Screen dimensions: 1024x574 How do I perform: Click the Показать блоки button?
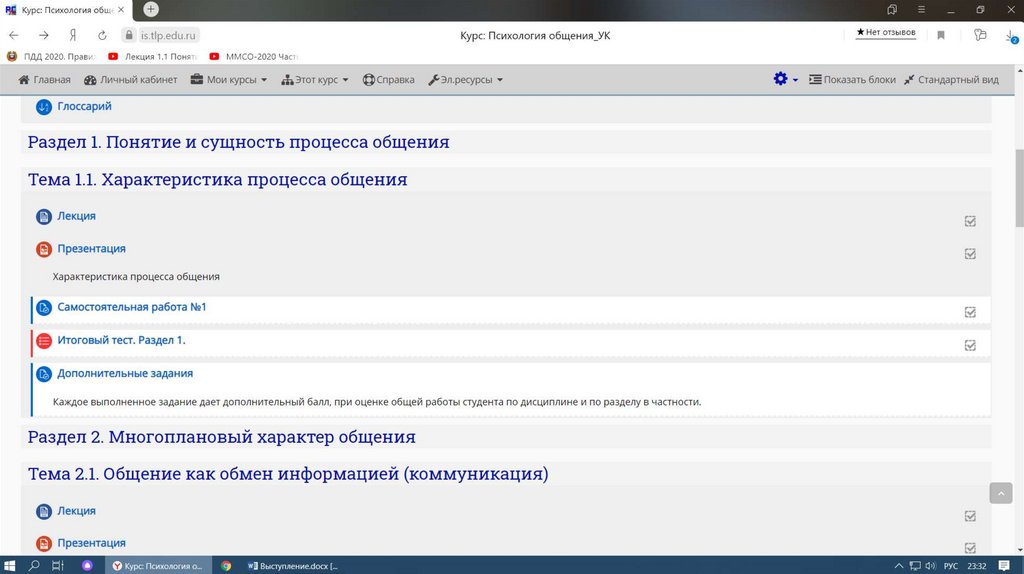[852, 80]
